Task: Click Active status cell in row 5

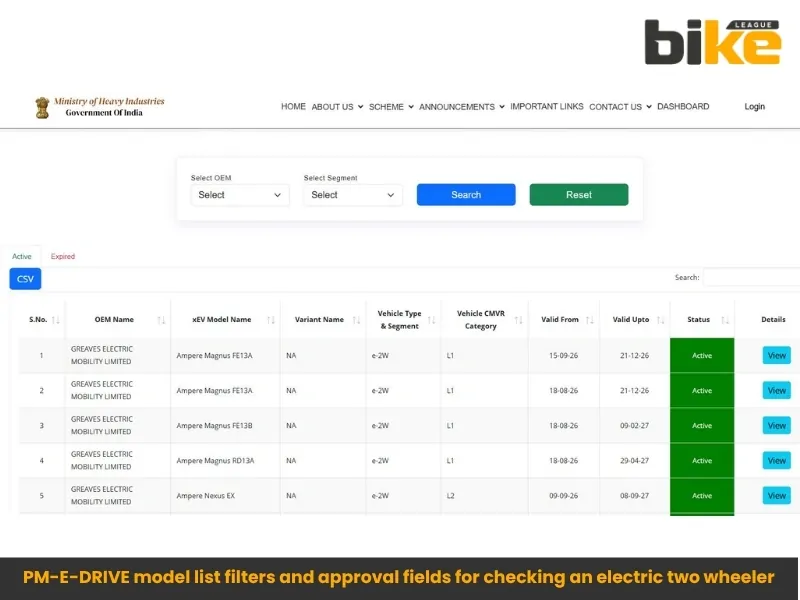Action: click(702, 496)
